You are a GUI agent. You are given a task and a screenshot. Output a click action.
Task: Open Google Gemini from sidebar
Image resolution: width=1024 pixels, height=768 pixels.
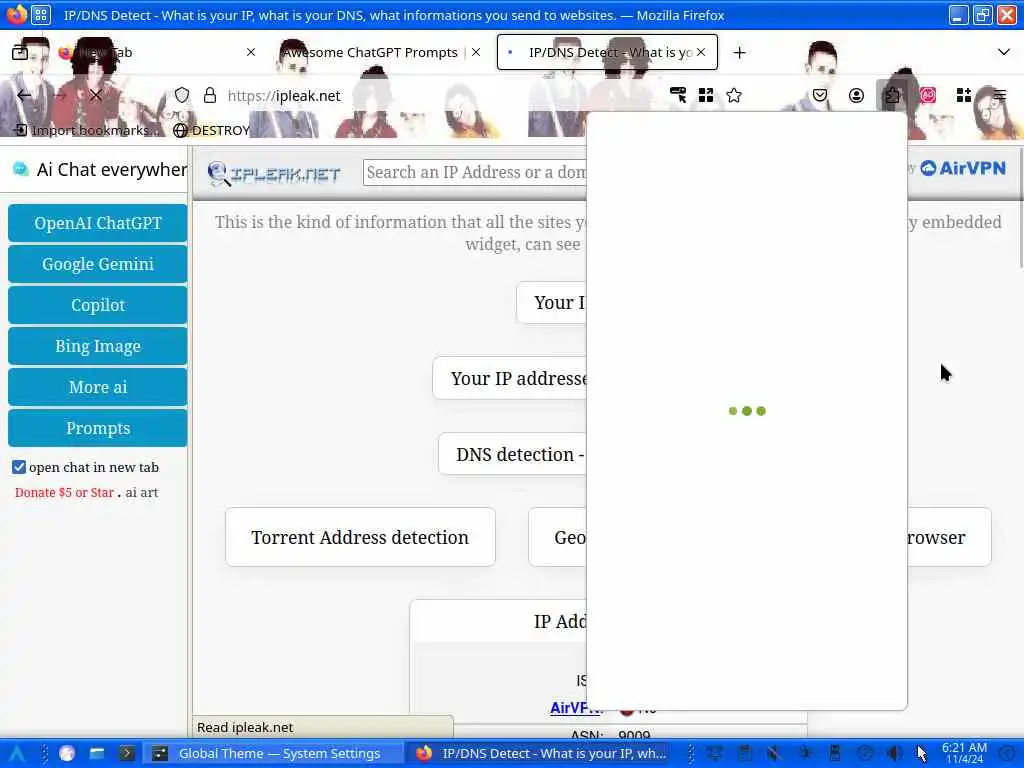pos(97,264)
